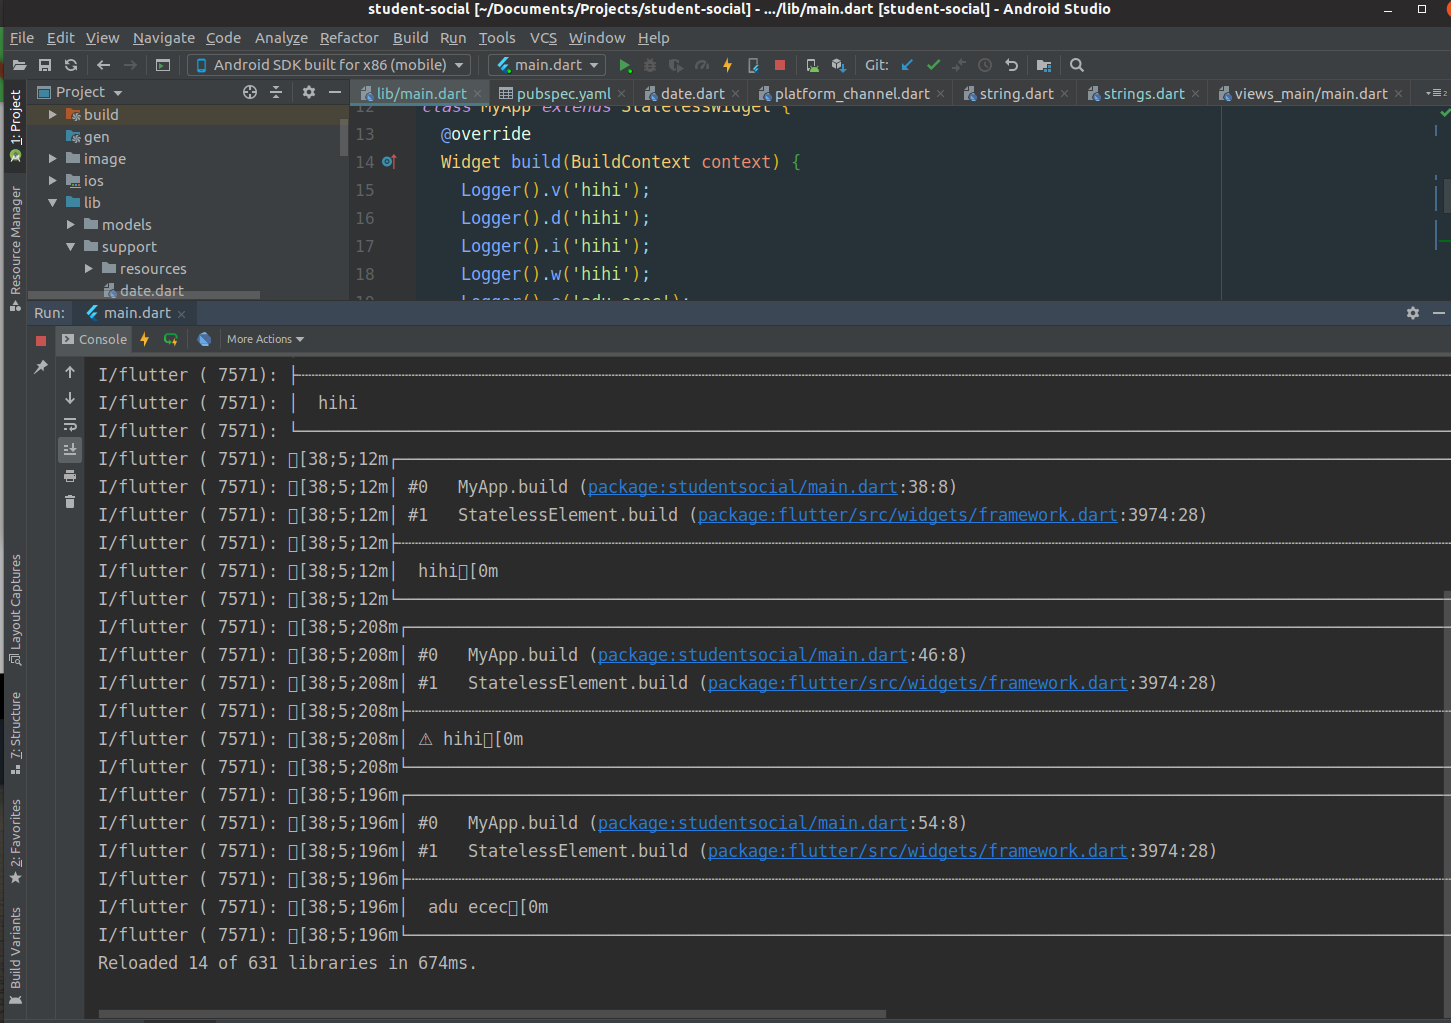Viewport: 1451px width, 1023px height.
Task: Open the main.dart:38:8 stack trace link
Action: point(742,487)
